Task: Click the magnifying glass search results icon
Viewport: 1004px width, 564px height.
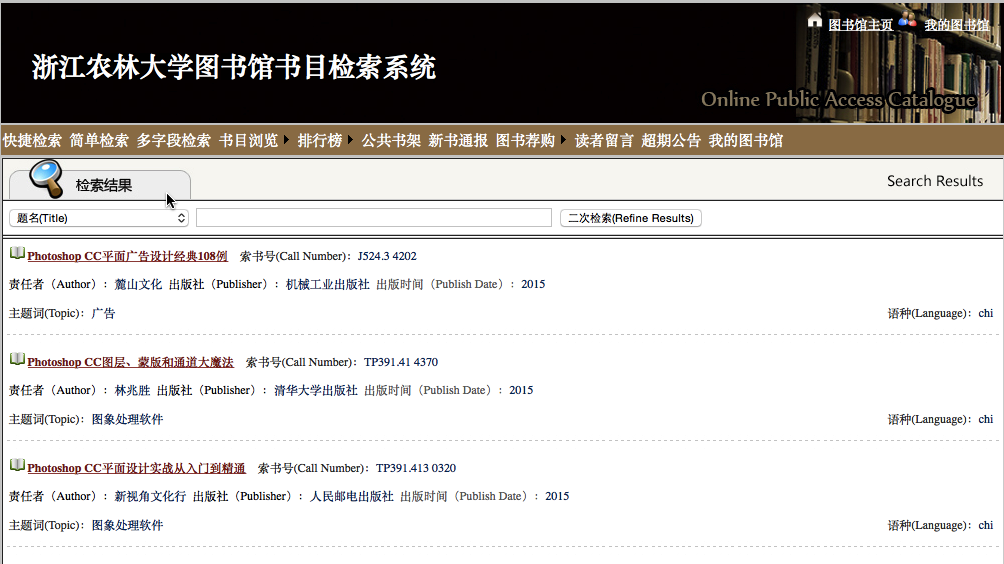Action: coord(45,178)
